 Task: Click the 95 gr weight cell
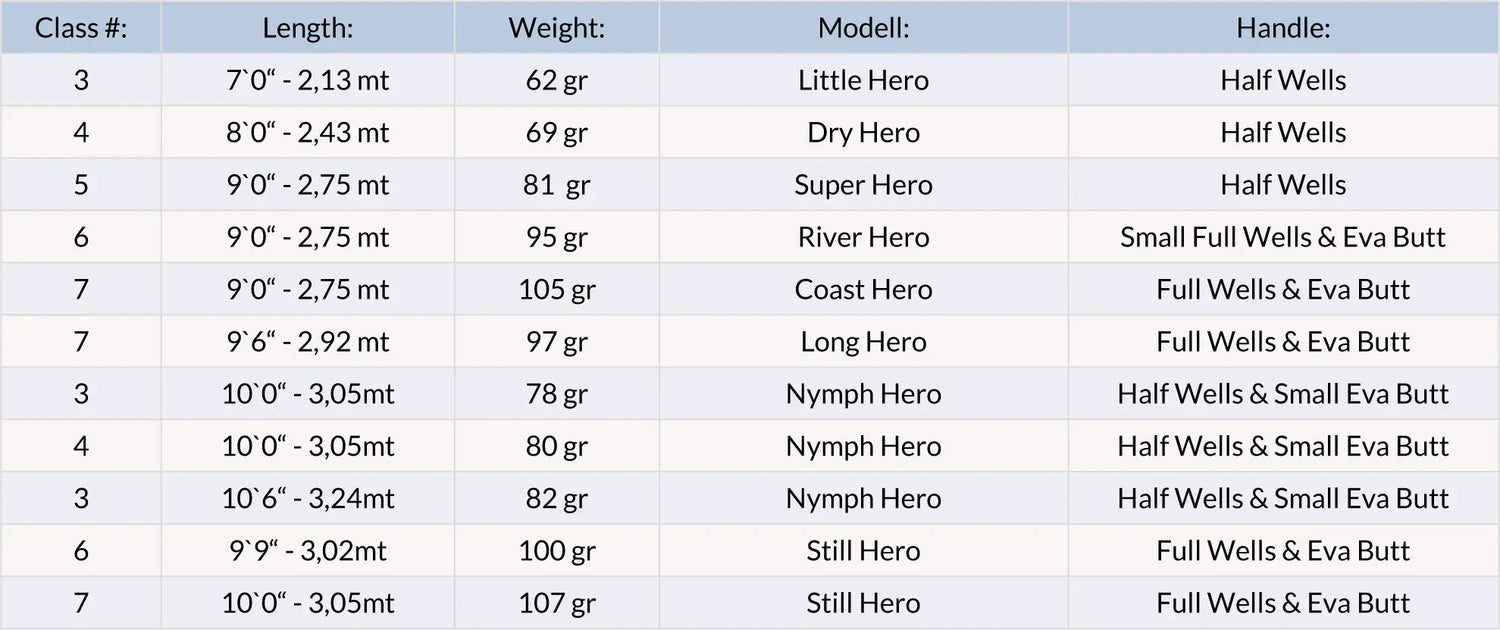(x=557, y=237)
